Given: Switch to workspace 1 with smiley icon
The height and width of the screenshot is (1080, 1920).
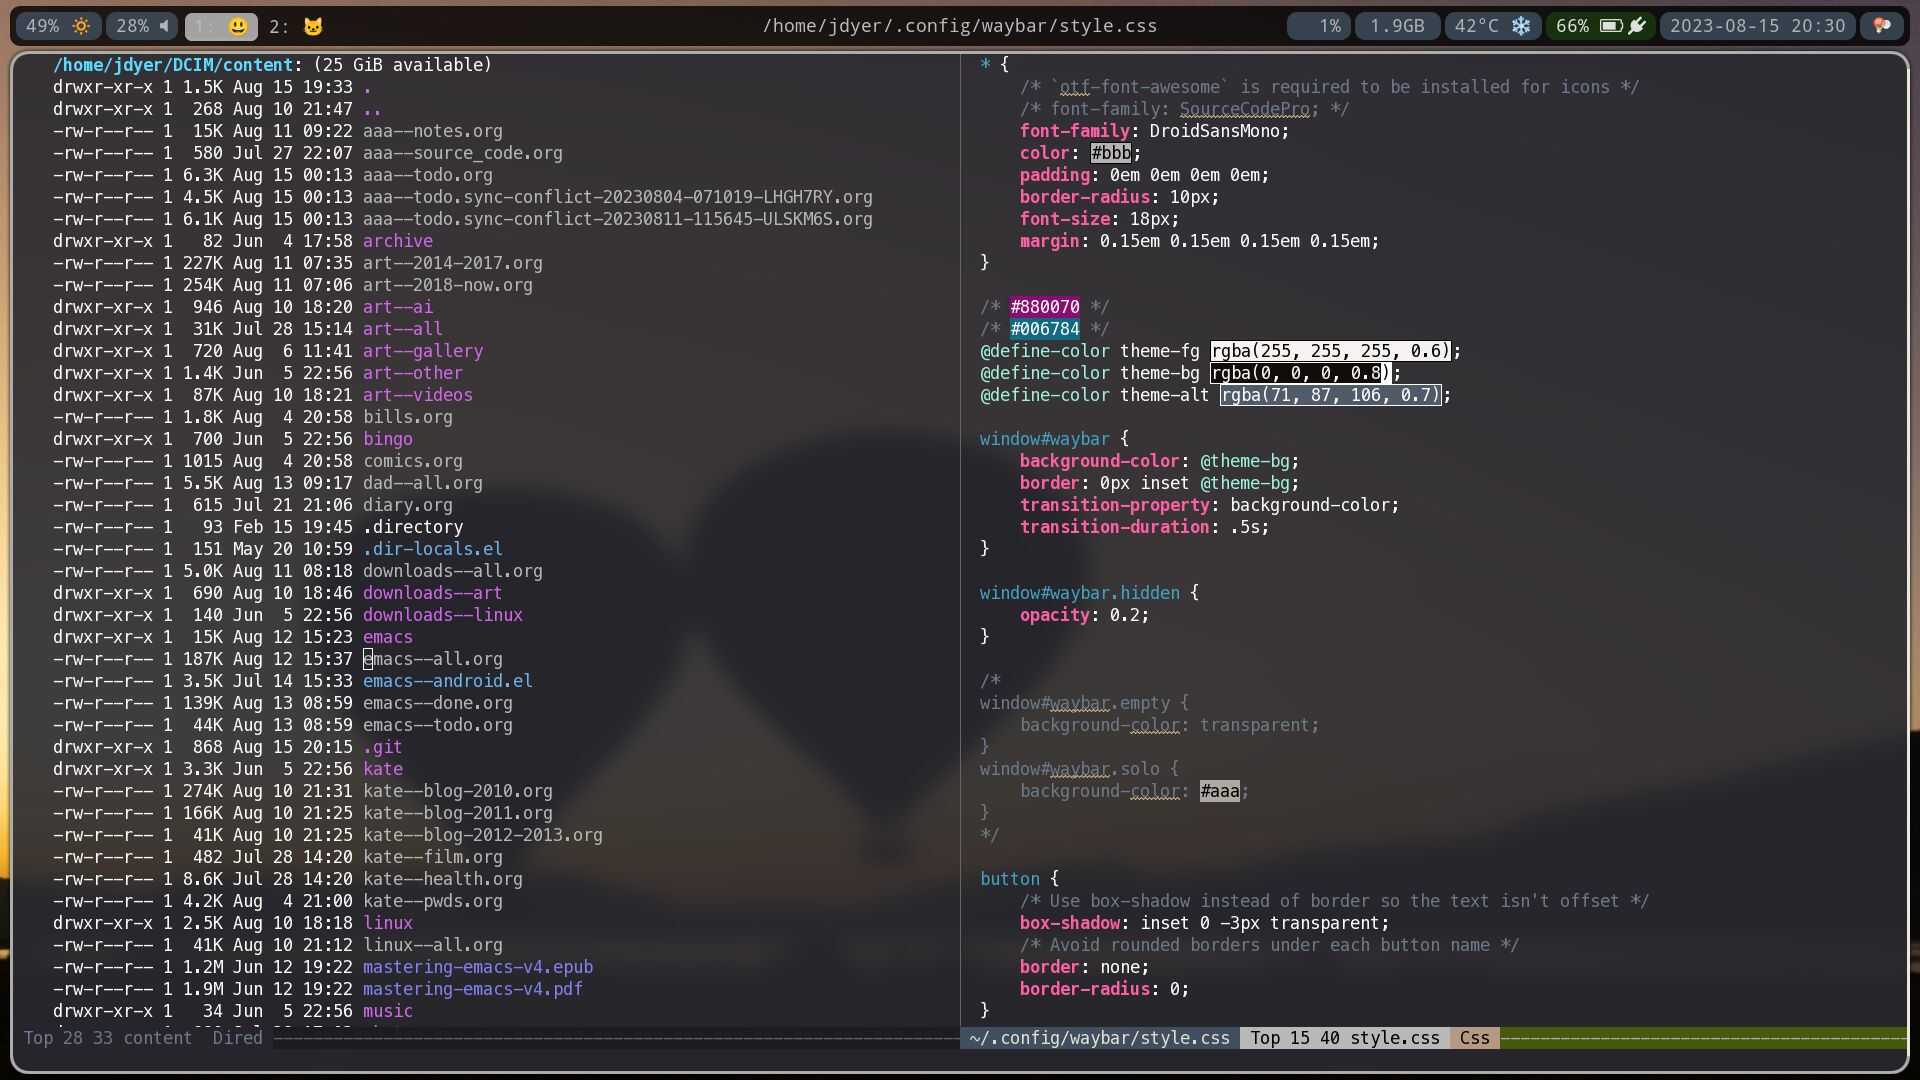Looking at the screenshot, I should click(221, 26).
